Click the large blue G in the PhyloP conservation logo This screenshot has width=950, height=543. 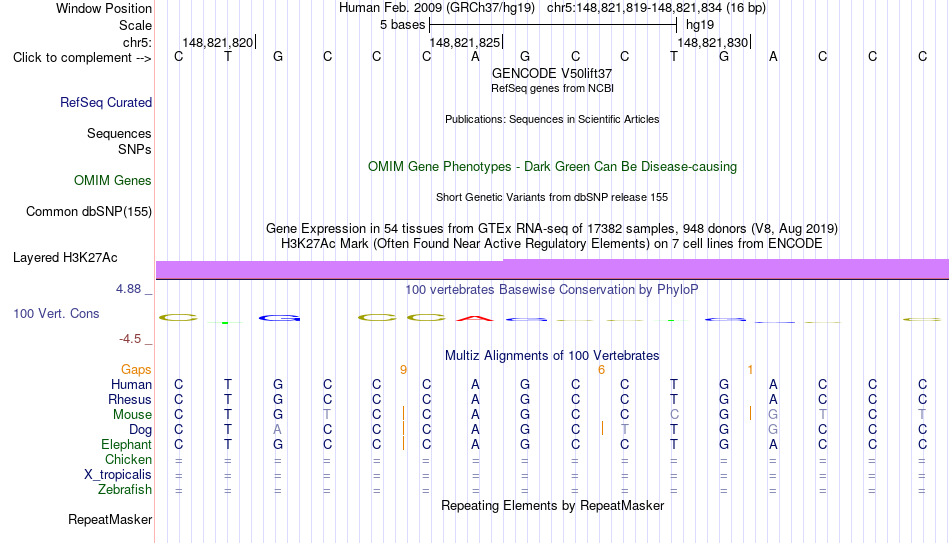279,318
